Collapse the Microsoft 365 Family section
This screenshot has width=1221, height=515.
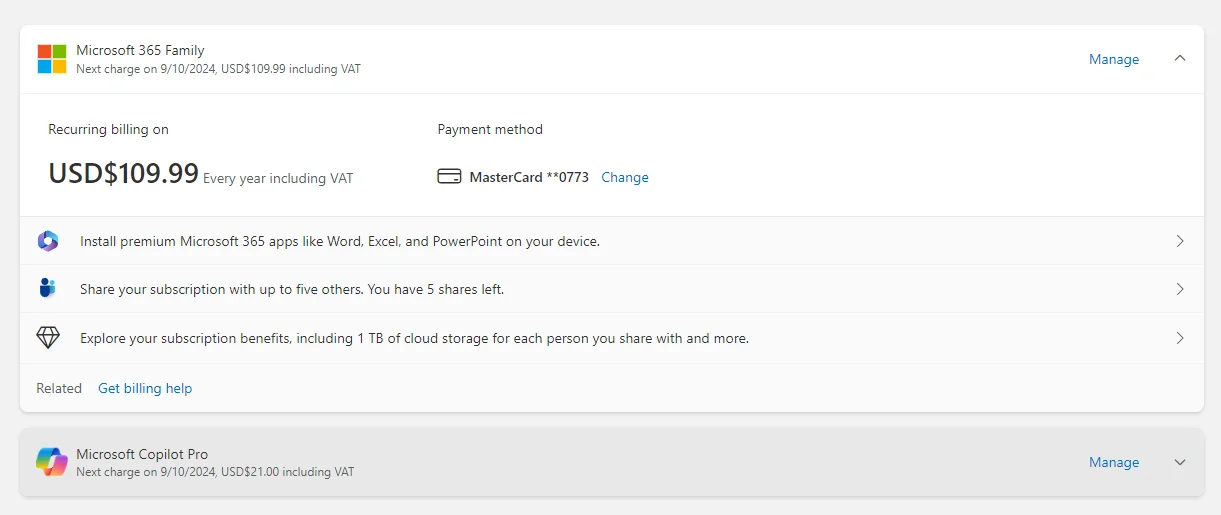pyautogui.click(x=1180, y=59)
